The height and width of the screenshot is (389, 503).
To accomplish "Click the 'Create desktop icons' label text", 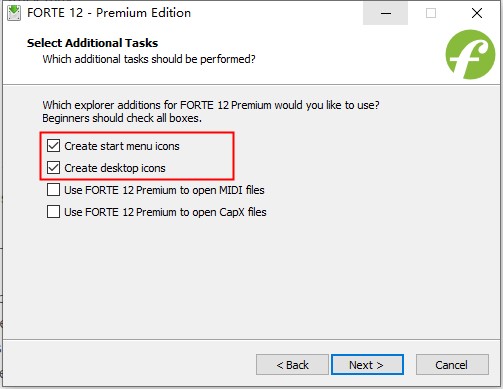I will pos(115,168).
